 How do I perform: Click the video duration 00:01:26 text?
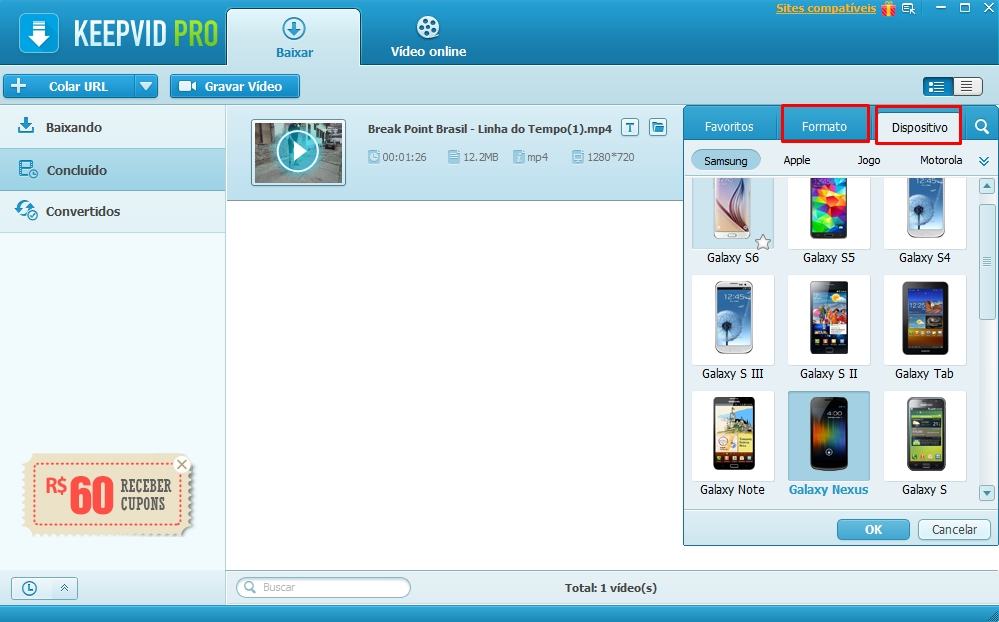(405, 157)
